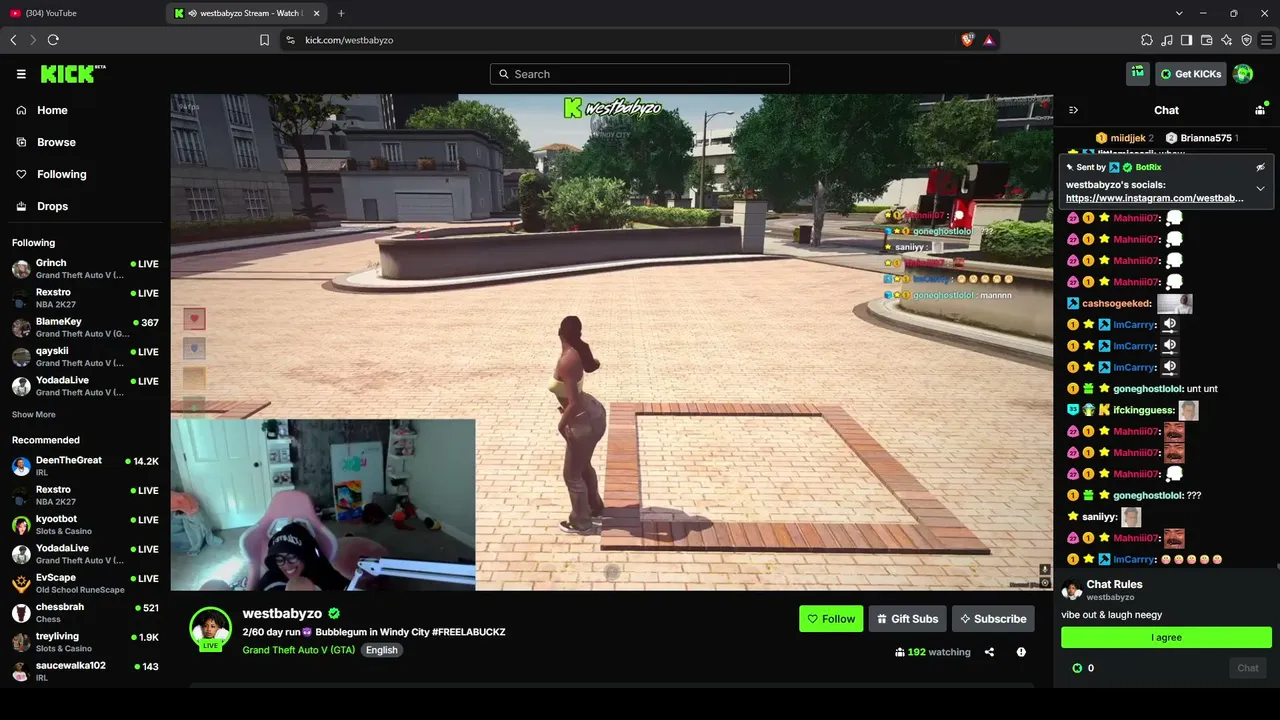Open the Grand Theft Auto V category link
This screenshot has width=1280, height=720.
click(299, 650)
